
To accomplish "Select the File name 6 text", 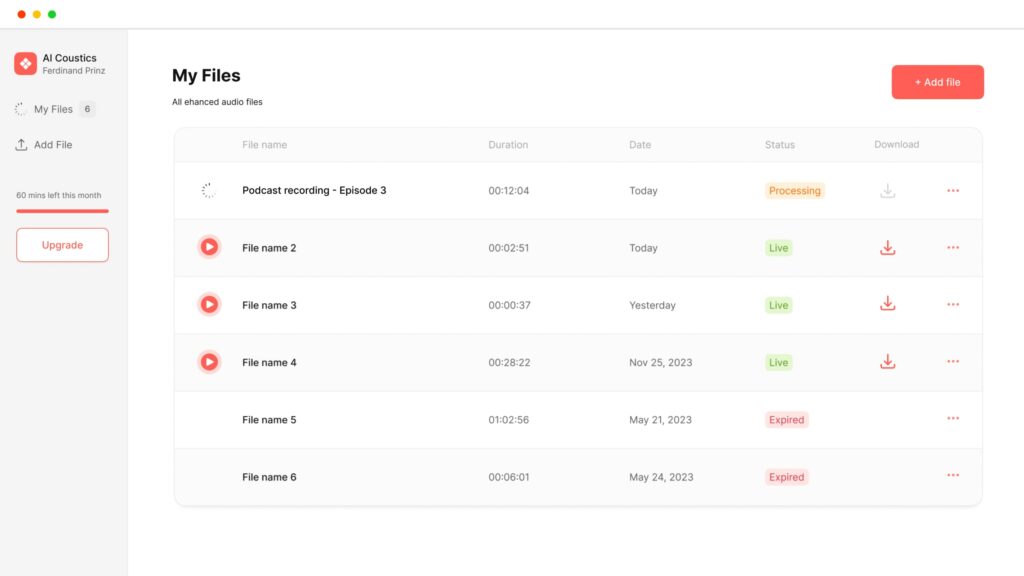I will point(269,477).
